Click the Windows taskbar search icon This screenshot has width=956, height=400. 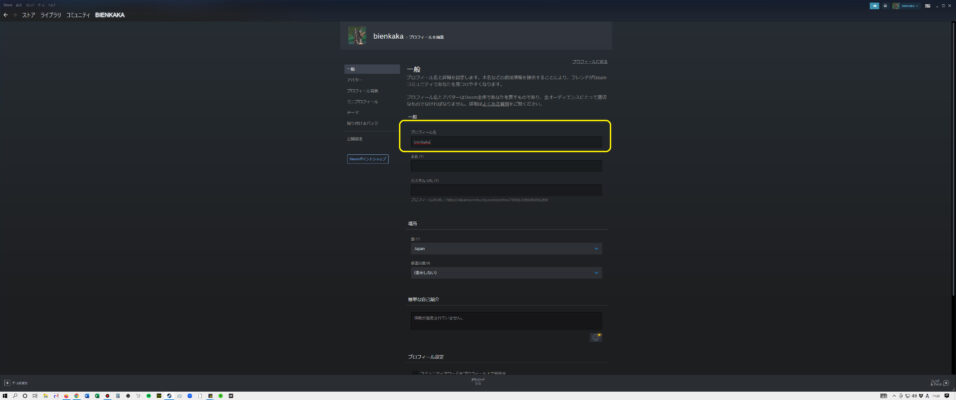[x=15, y=395]
